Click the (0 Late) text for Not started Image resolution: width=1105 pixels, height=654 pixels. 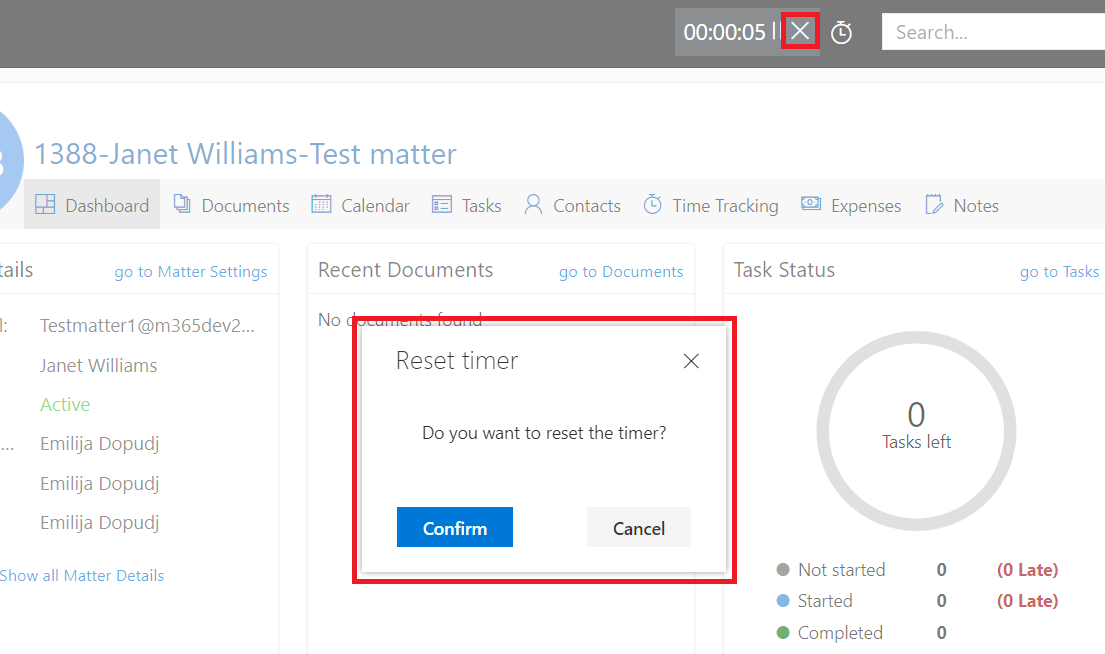pyautogui.click(x=1027, y=569)
